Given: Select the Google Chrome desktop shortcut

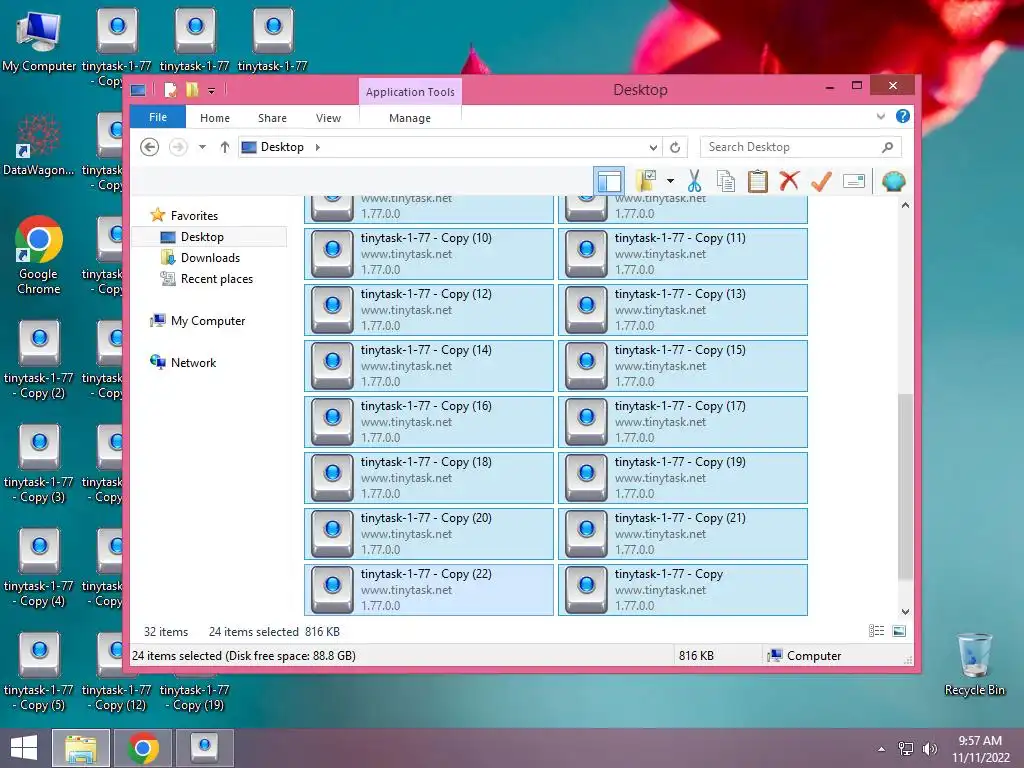Looking at the screenshot, I should pos(39,256).
